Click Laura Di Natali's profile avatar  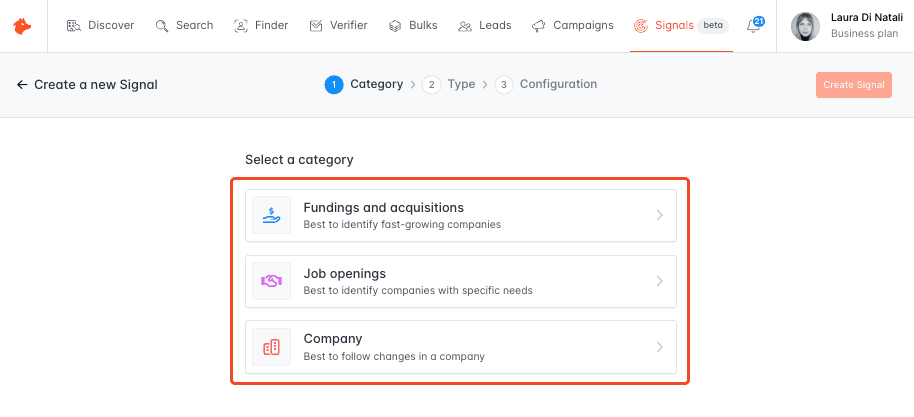pyautogui.click(x=805, y=27)
